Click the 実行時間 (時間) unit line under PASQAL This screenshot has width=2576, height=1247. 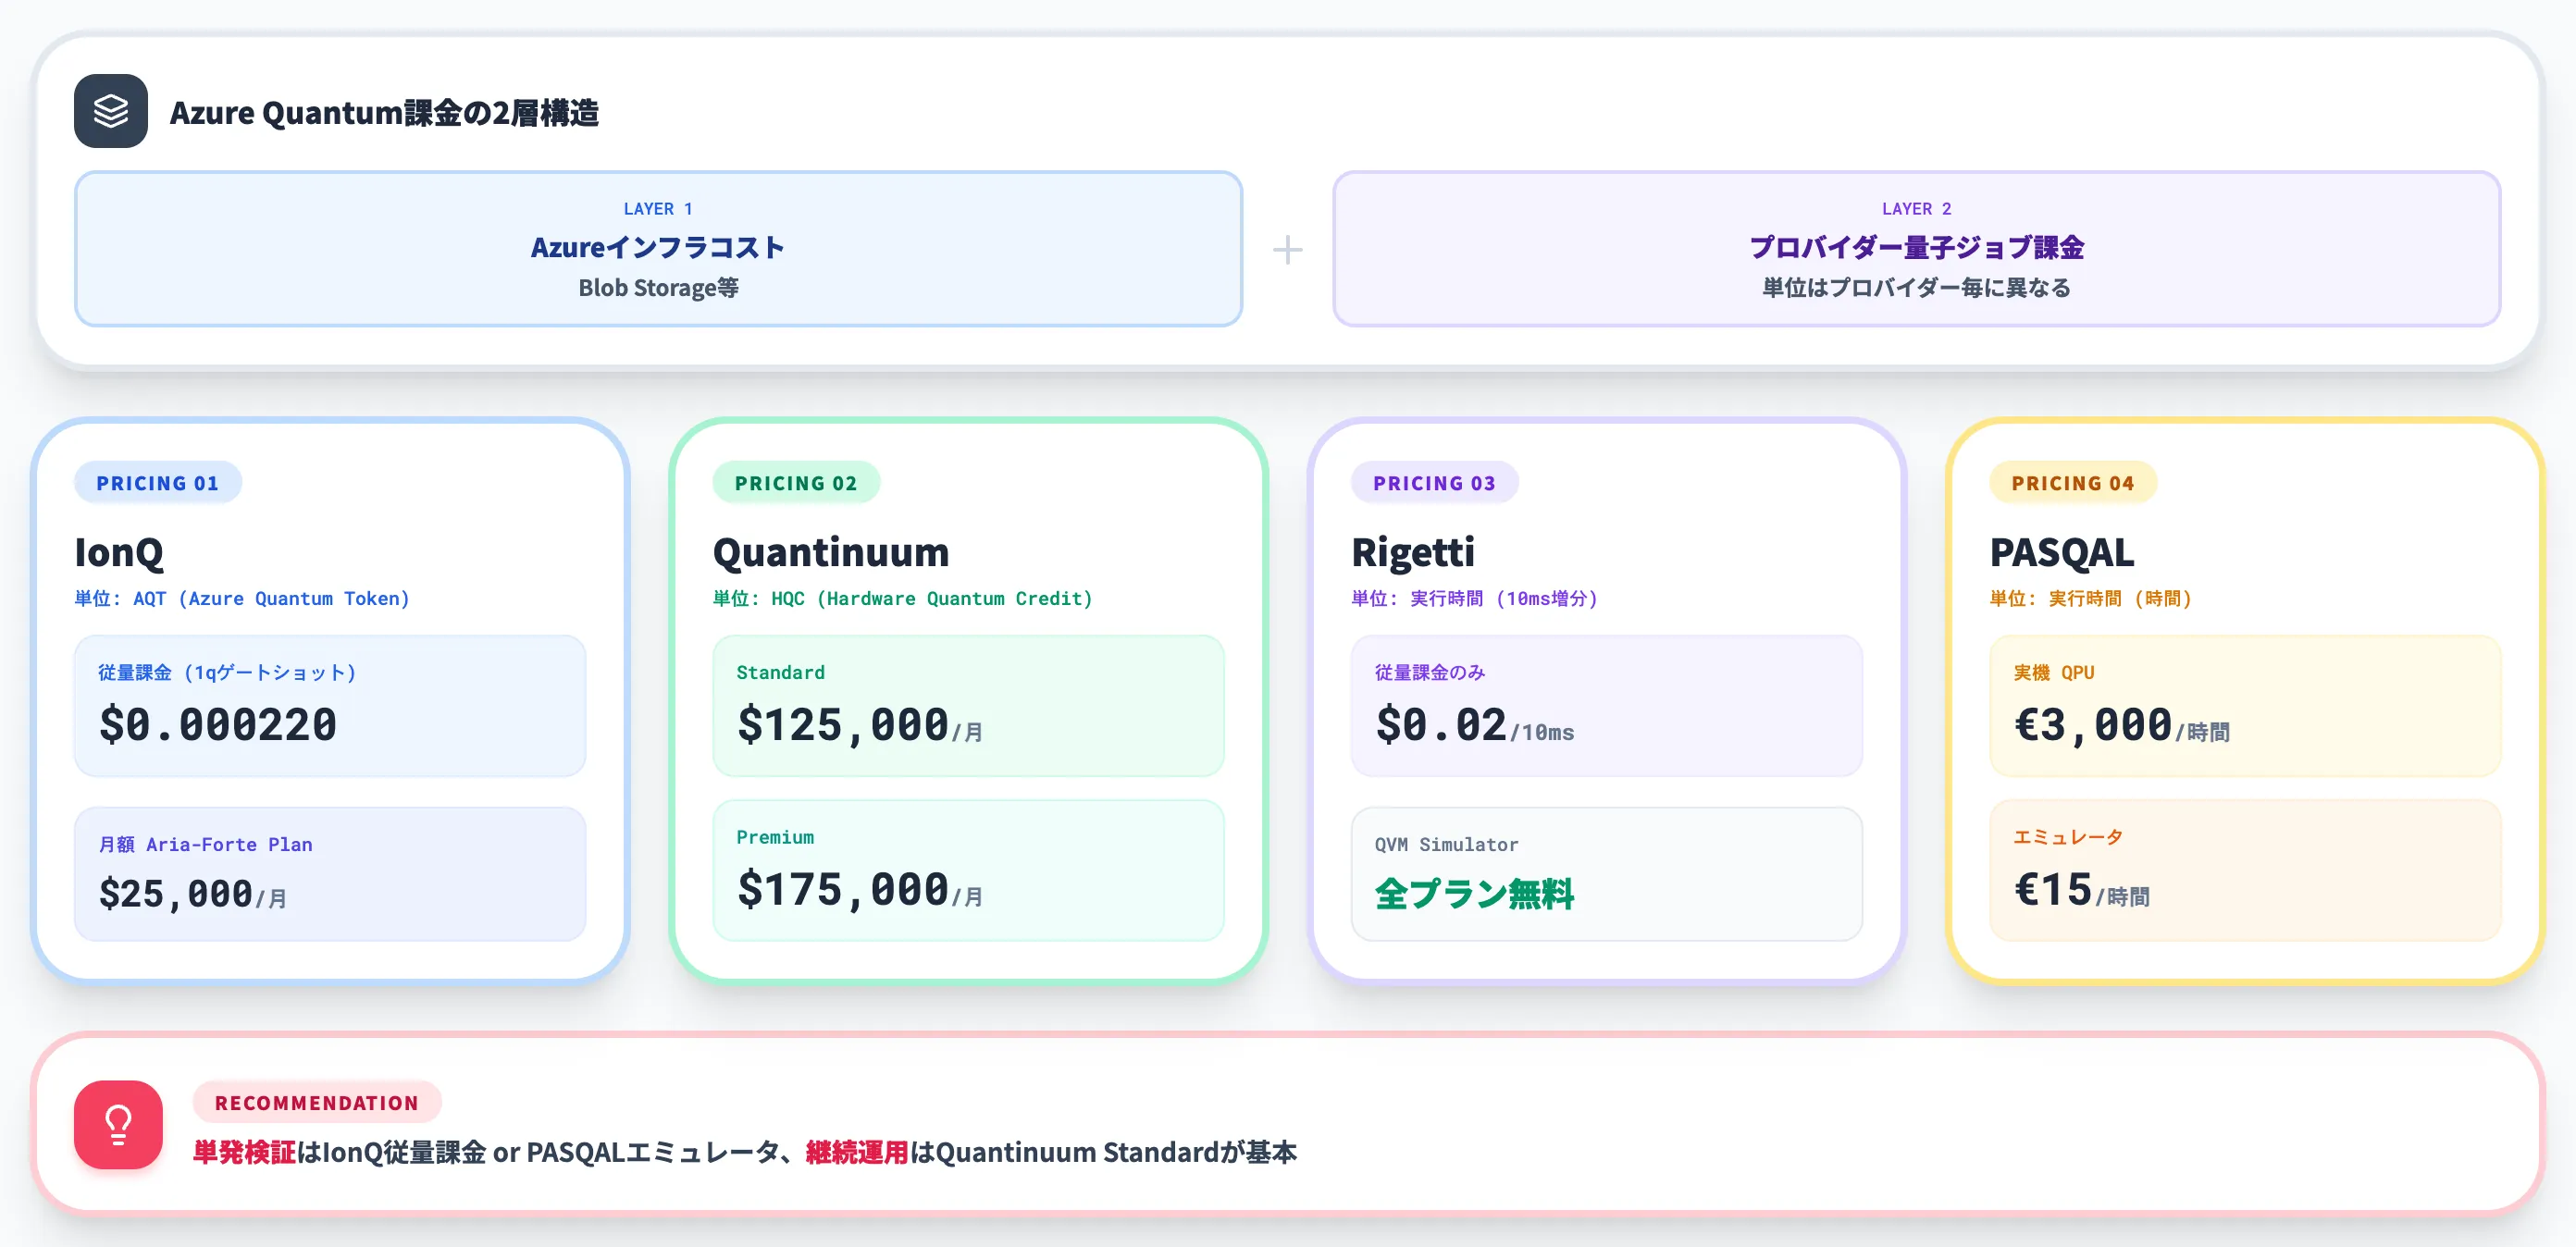2091,598
